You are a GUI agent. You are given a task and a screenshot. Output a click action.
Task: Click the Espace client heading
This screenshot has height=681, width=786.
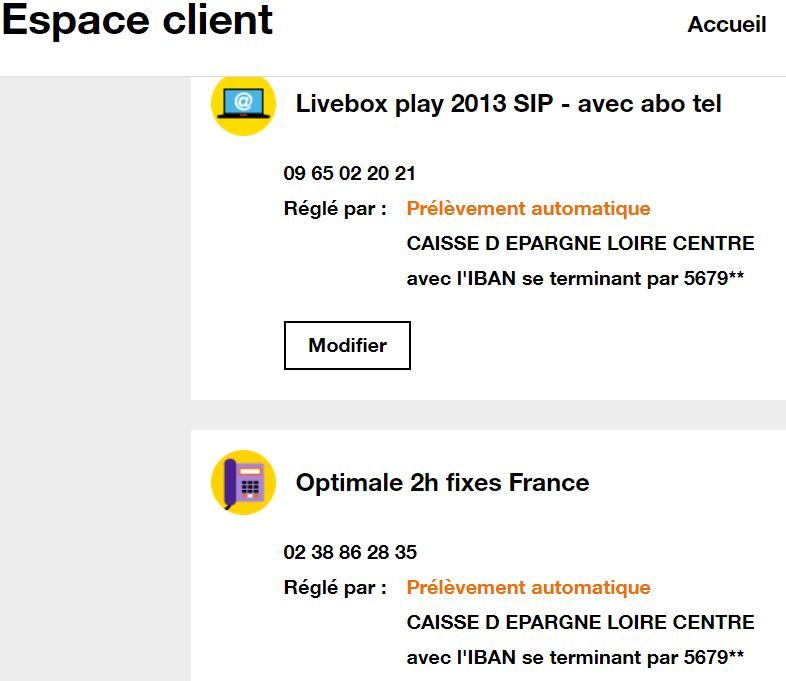[137, 21]
